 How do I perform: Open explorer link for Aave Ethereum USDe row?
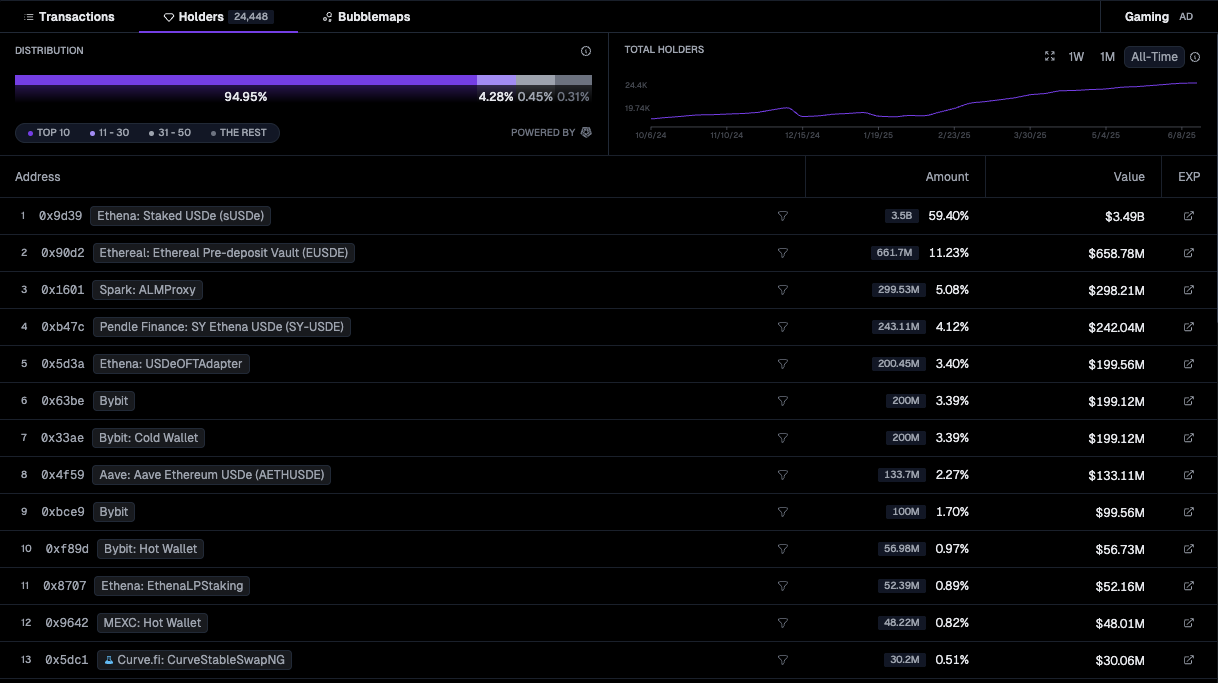pos(1189,475)
